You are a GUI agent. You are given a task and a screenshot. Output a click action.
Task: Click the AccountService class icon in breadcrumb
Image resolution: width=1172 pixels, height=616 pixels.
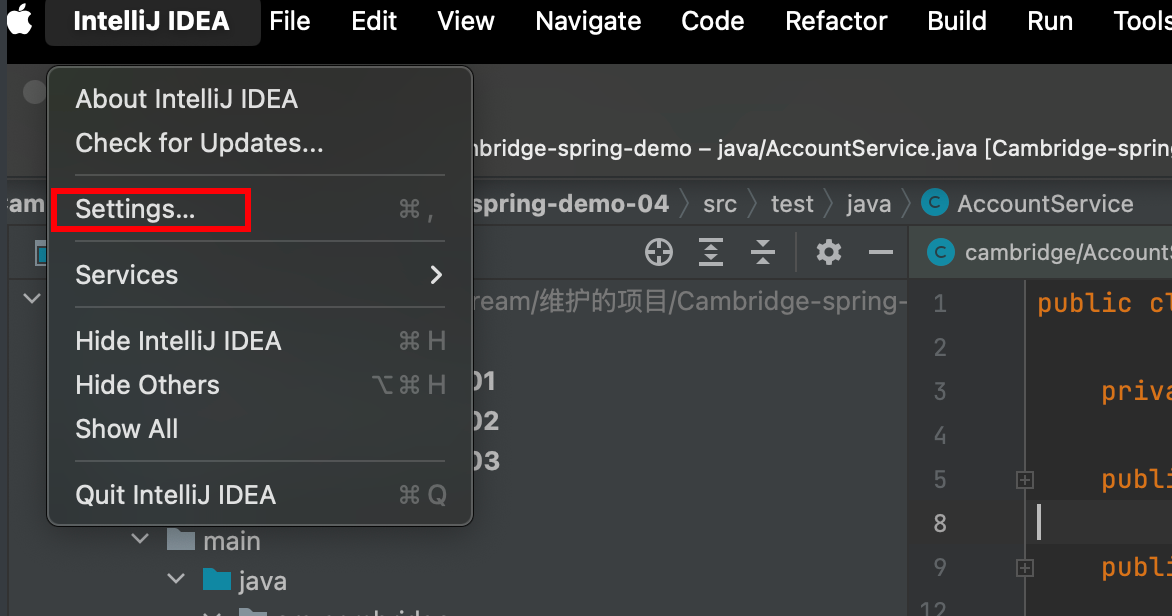coord(935,204)
